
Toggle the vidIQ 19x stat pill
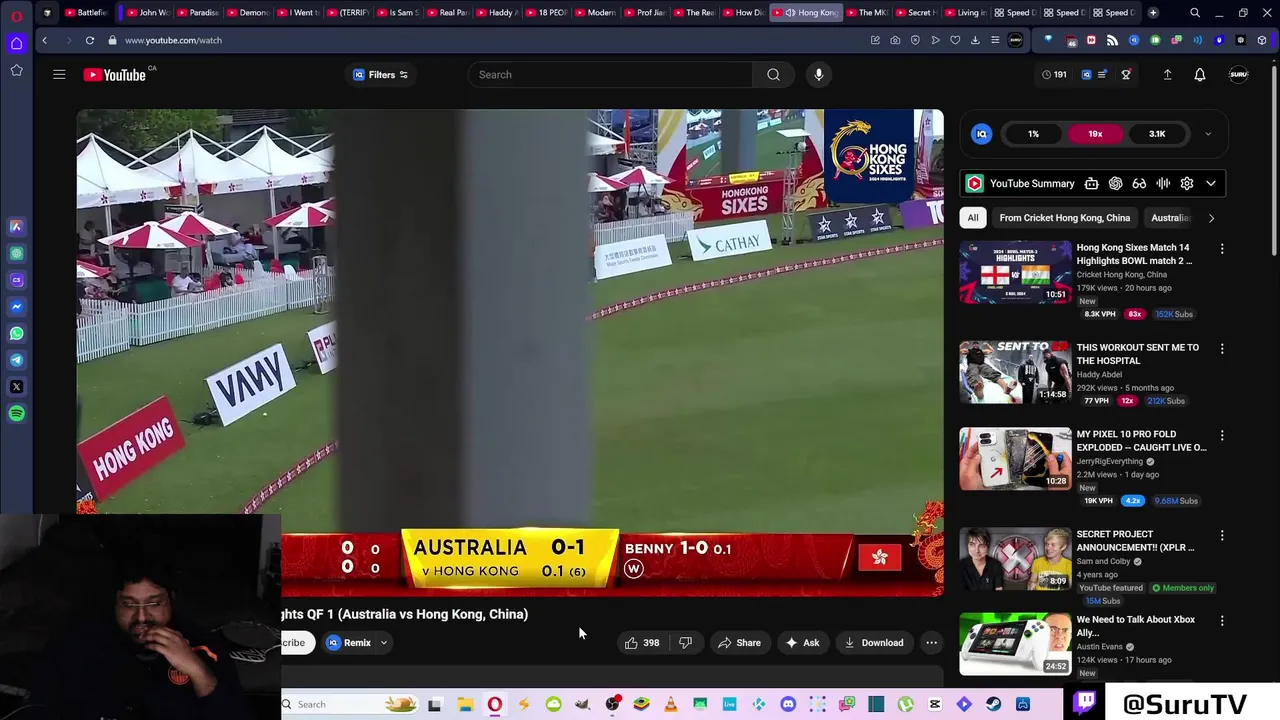(x=1095, y=134)
